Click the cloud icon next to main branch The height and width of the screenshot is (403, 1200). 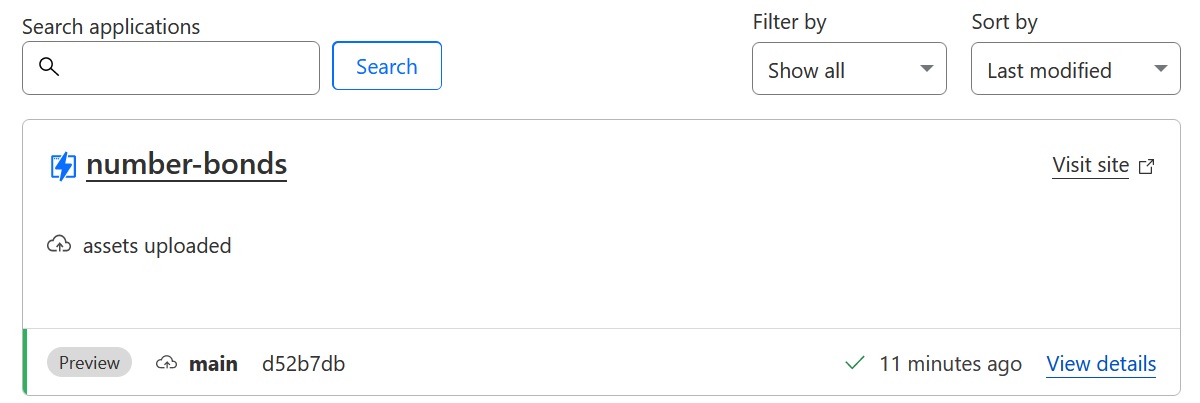pos(167,363)
